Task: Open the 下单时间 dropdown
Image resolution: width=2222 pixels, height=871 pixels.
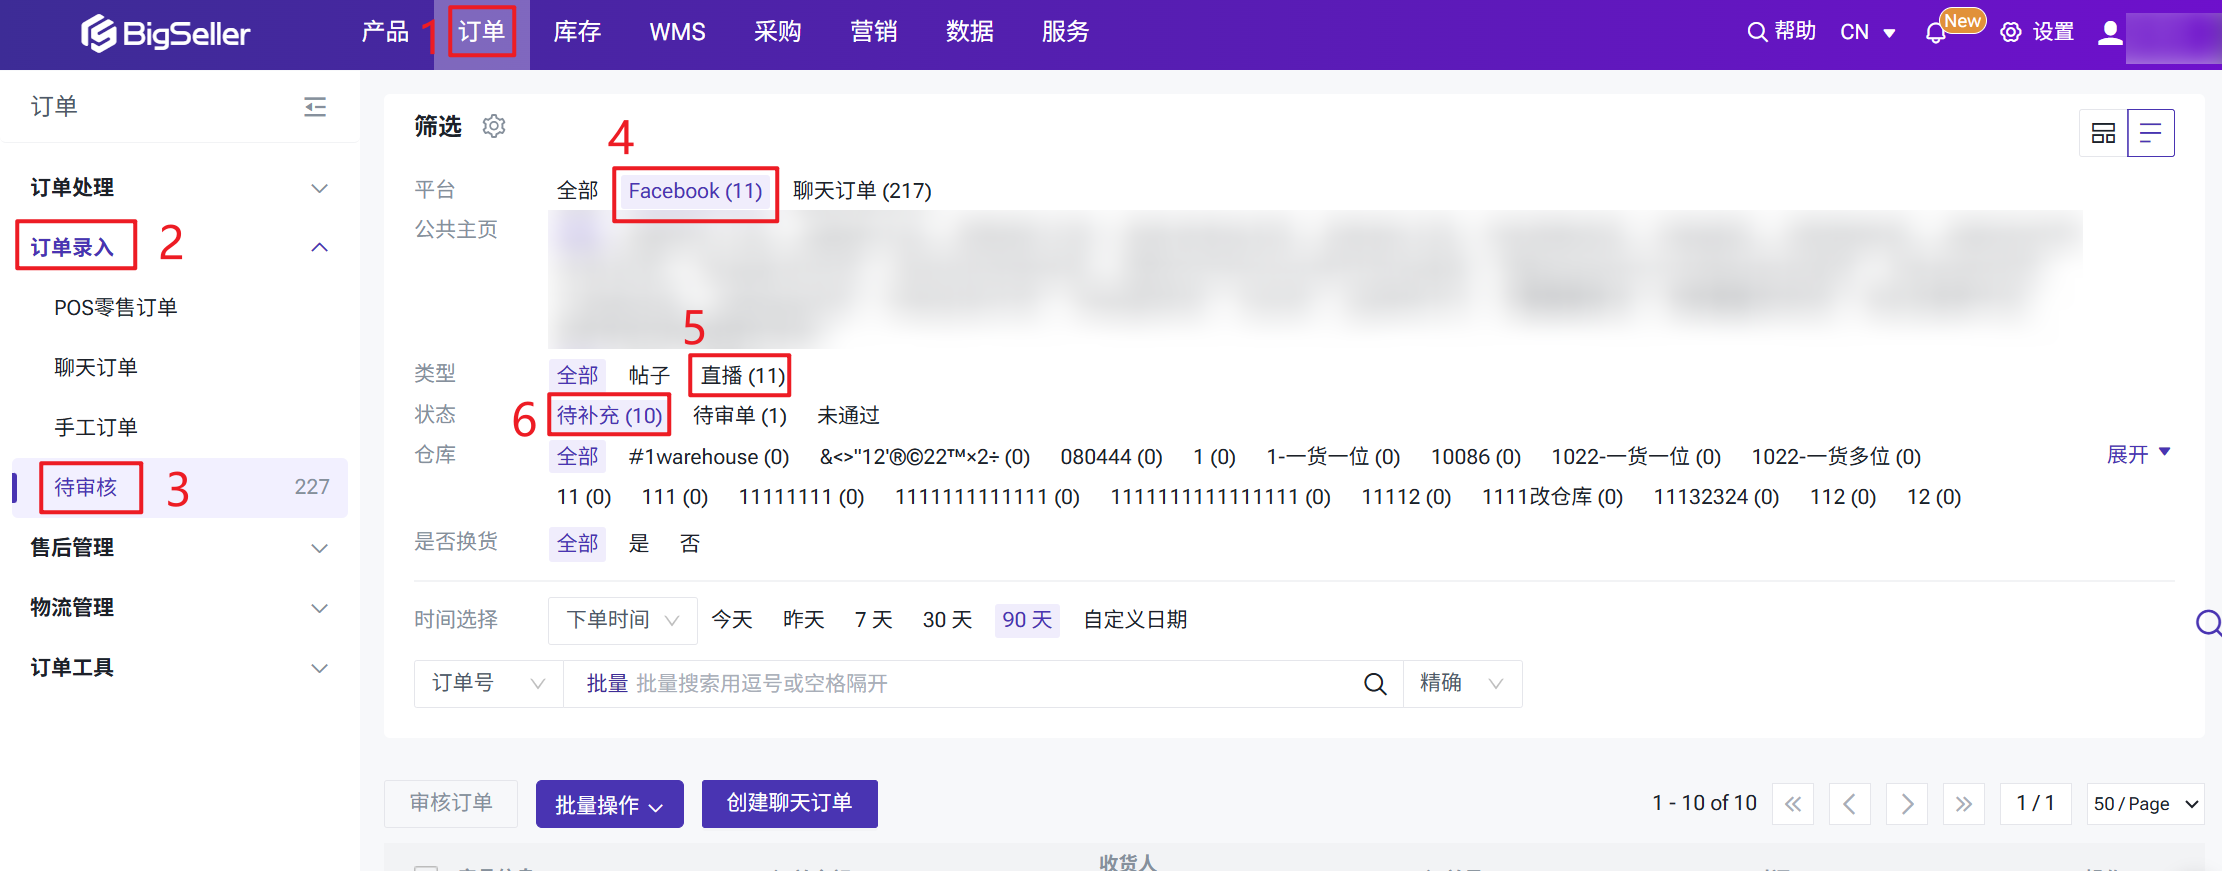Action: [x=622, y=620]
